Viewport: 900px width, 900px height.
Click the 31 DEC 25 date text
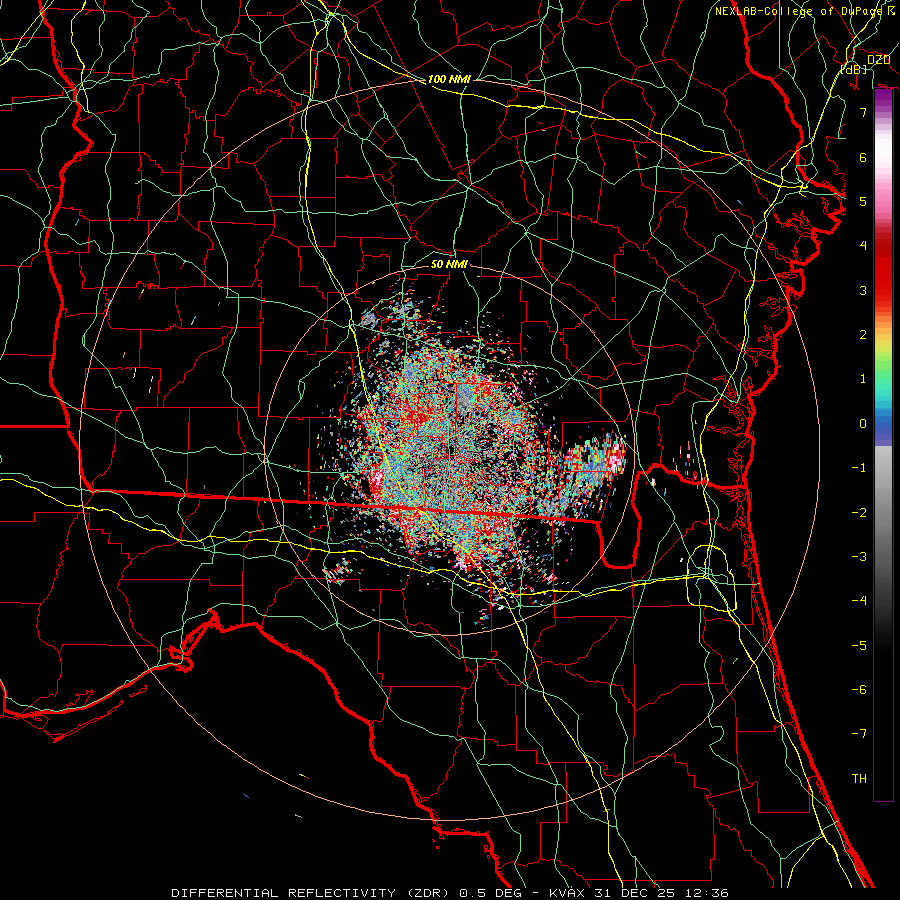pyautogui.click(x=633, y=893)
